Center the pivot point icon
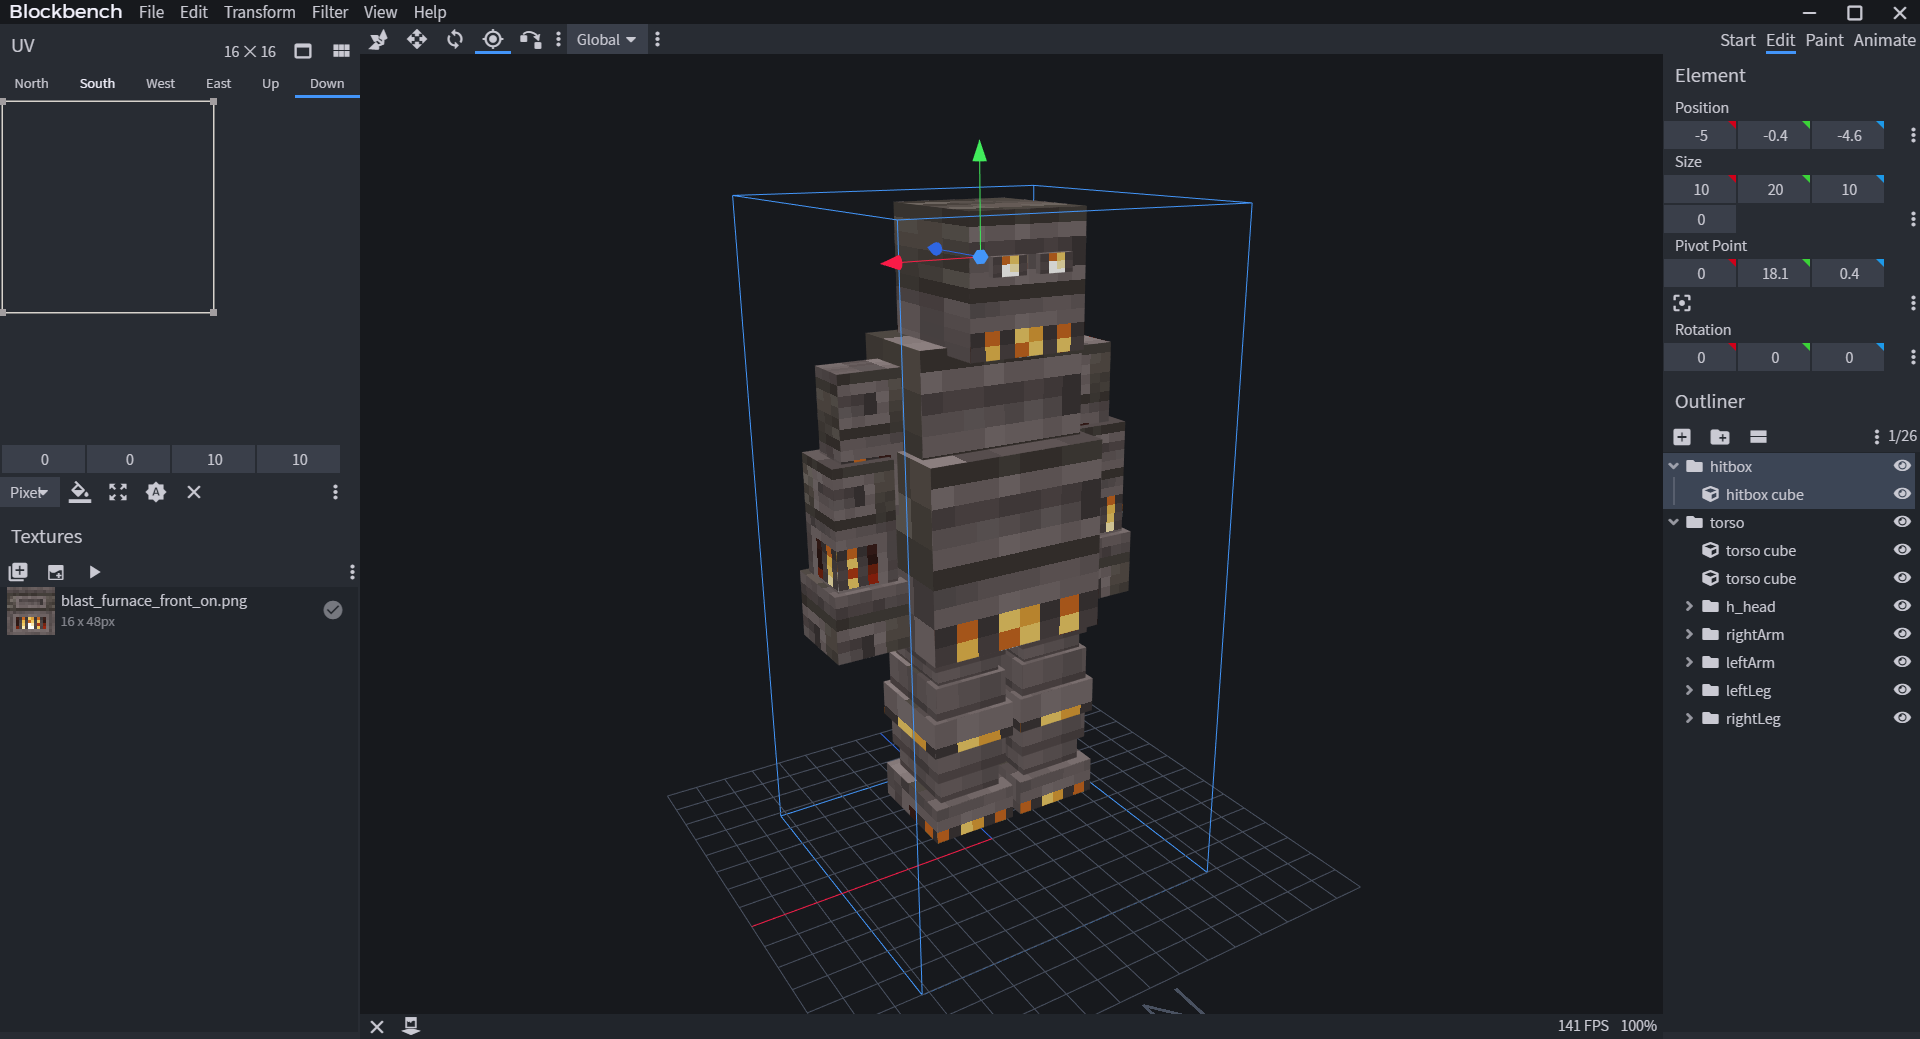The image size is (1920, 1039). (1682, 303)
